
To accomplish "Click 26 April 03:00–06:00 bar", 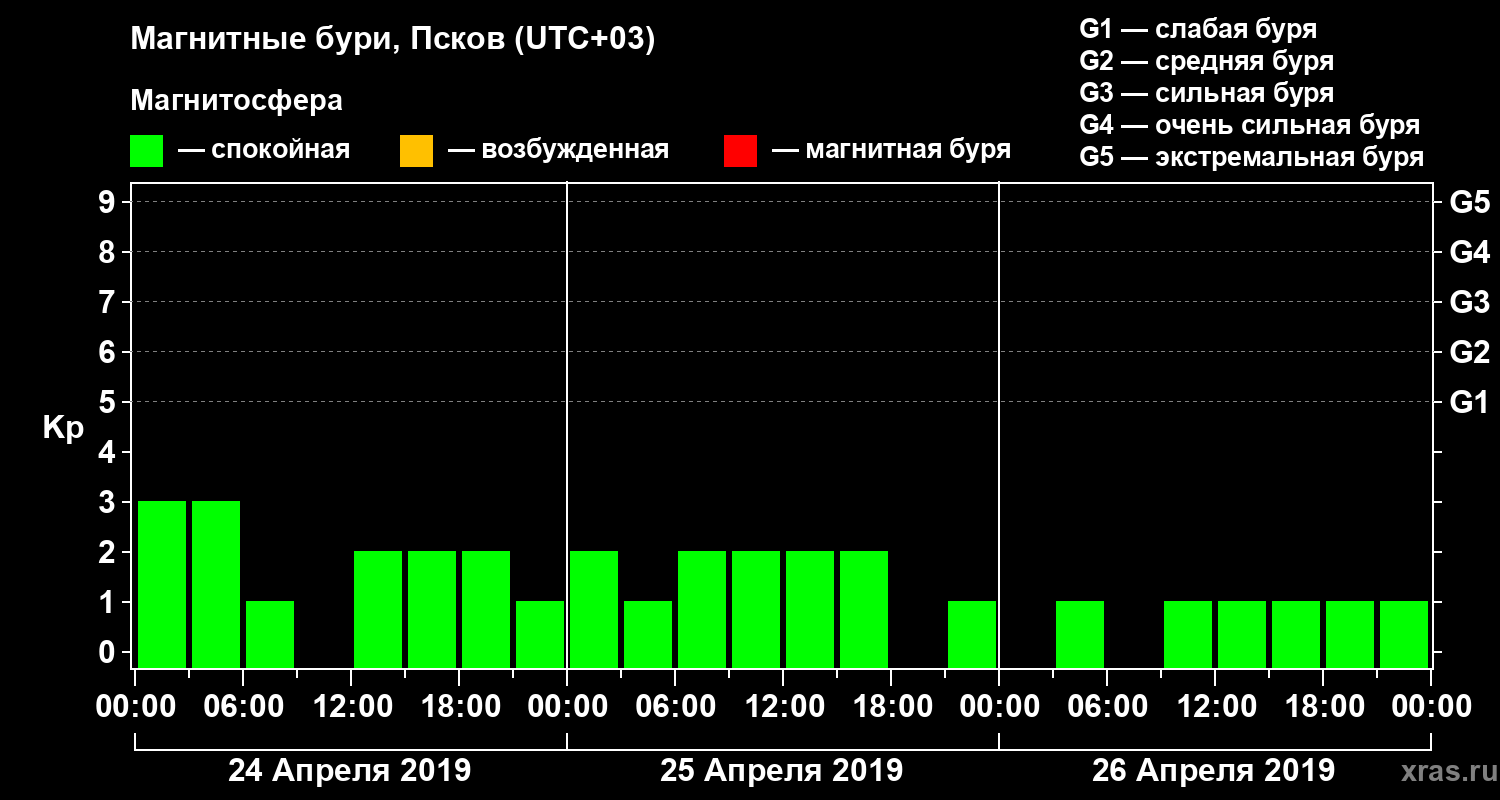I will (x=1080, y=634).
